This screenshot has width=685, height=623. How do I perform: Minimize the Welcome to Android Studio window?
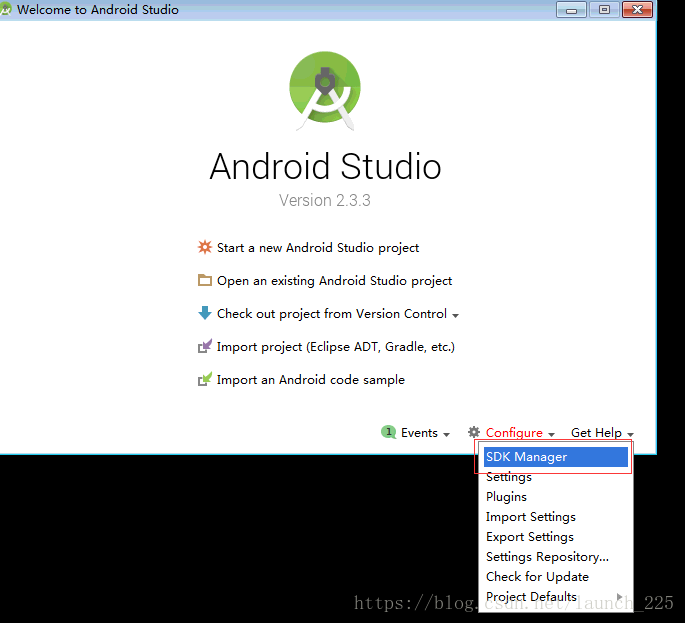point(571,10)
